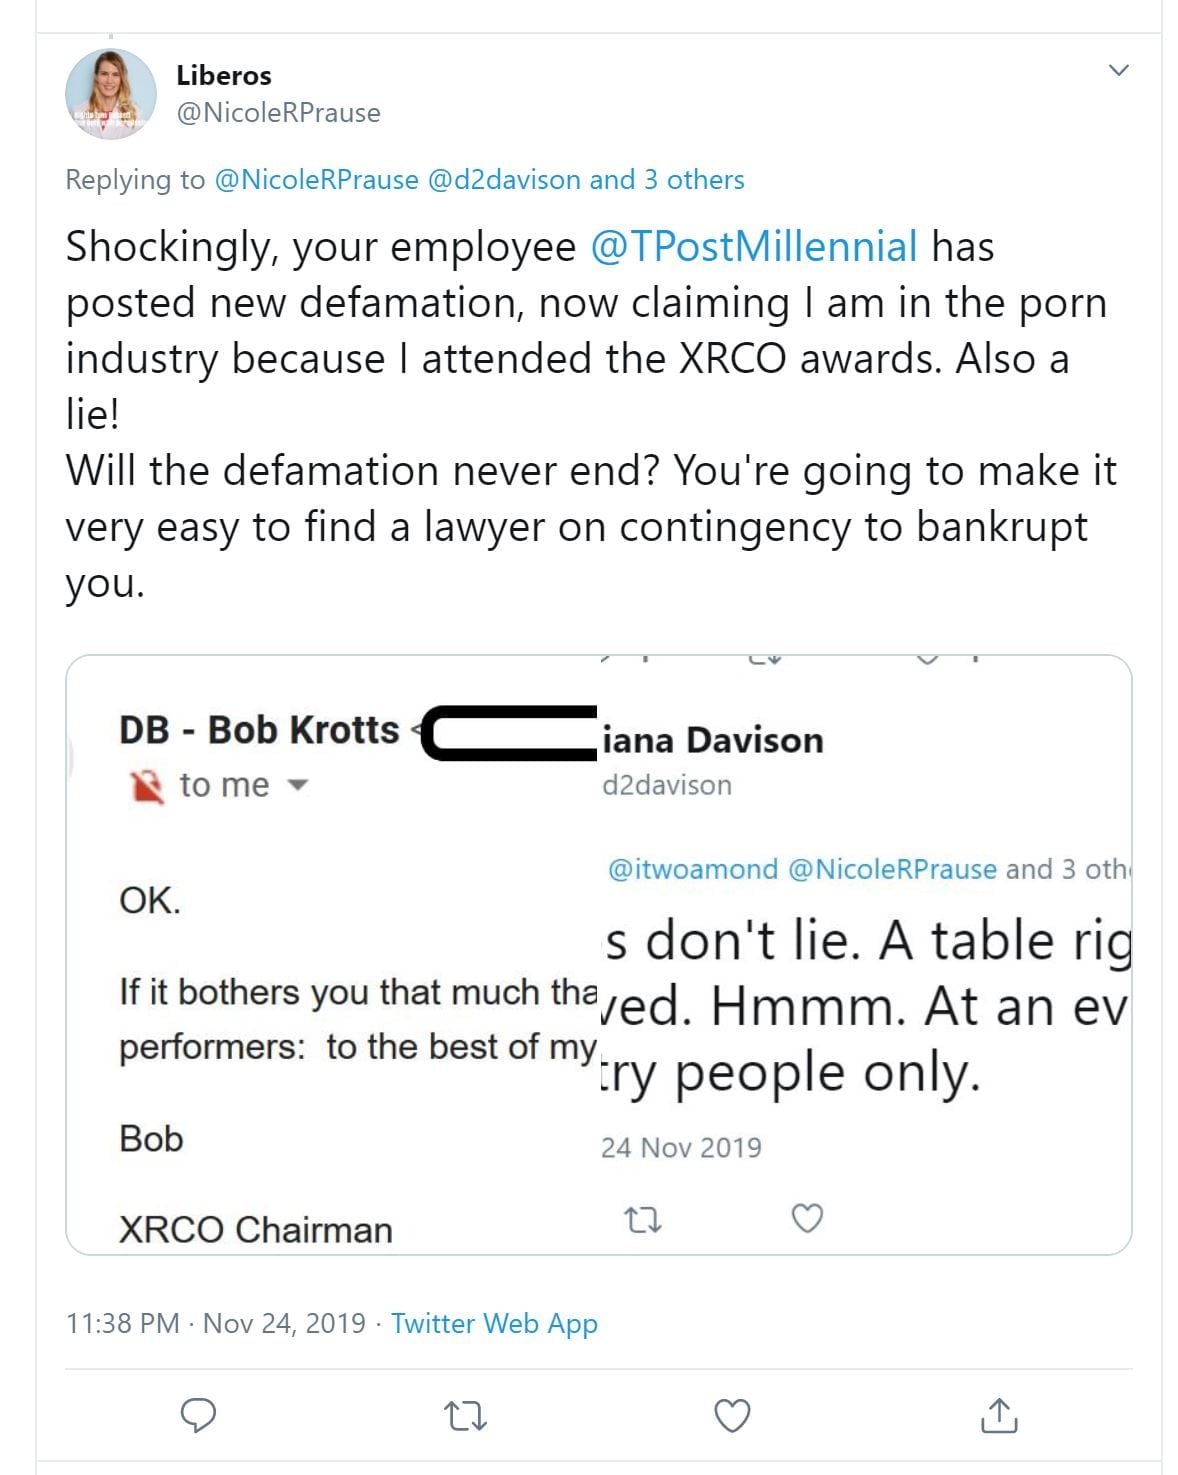Screen dimensions: 1178x1475
Task: Expand the tweet options chevron menu
Action: (1119, 70)
